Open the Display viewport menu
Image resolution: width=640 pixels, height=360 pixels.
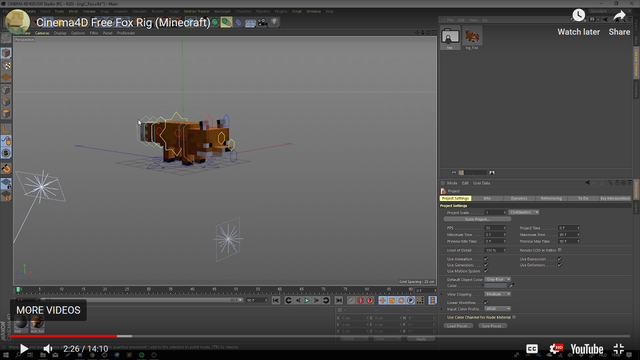pos(60,33)
